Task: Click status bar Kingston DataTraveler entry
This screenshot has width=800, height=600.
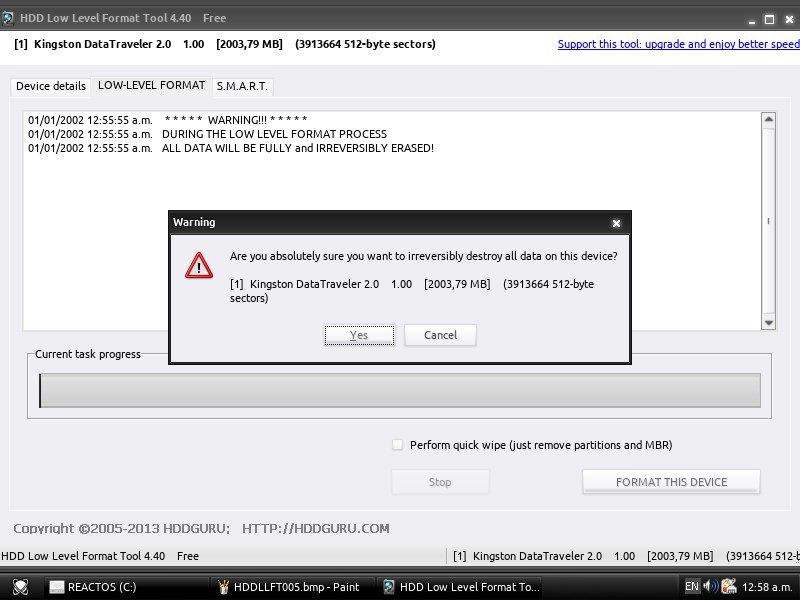Action: coord(626,556)
